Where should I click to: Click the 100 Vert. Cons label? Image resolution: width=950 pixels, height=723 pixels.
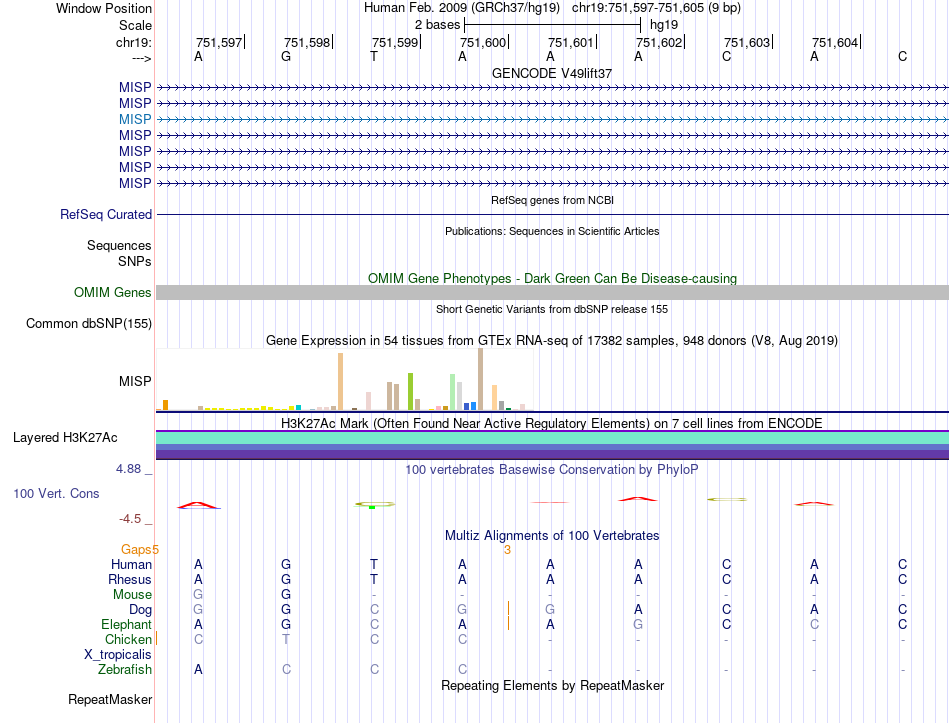(x=56, y=493)
